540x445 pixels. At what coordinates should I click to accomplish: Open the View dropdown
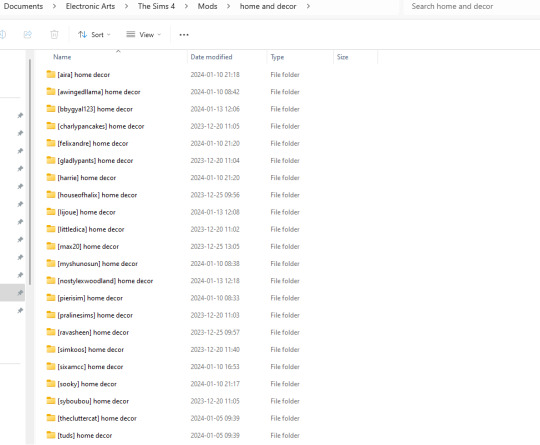click(x=144, y=34)
